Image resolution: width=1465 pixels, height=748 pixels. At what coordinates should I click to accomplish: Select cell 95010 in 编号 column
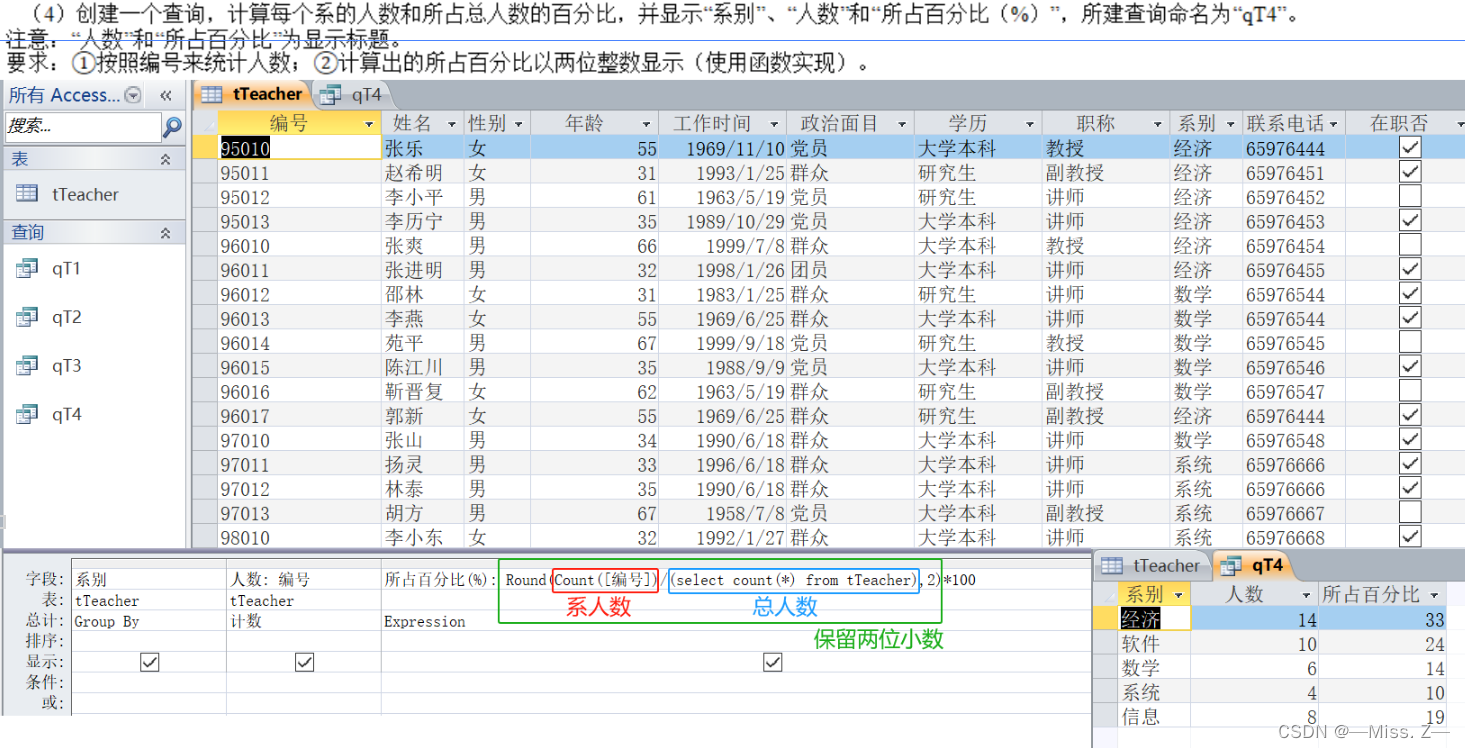299,148
